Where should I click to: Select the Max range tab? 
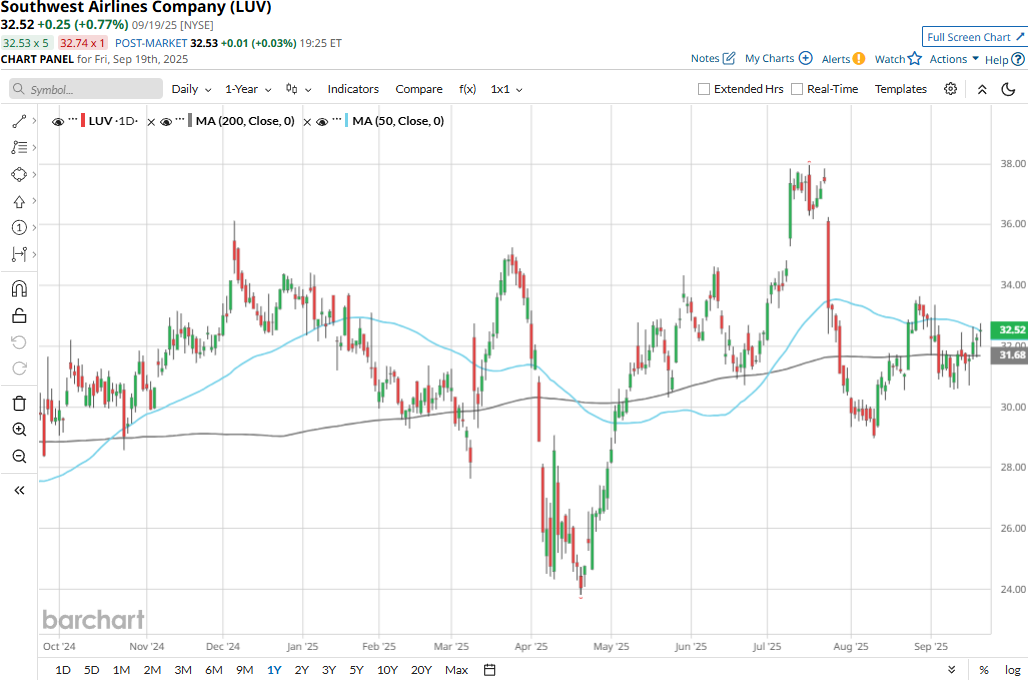(456, 670)
